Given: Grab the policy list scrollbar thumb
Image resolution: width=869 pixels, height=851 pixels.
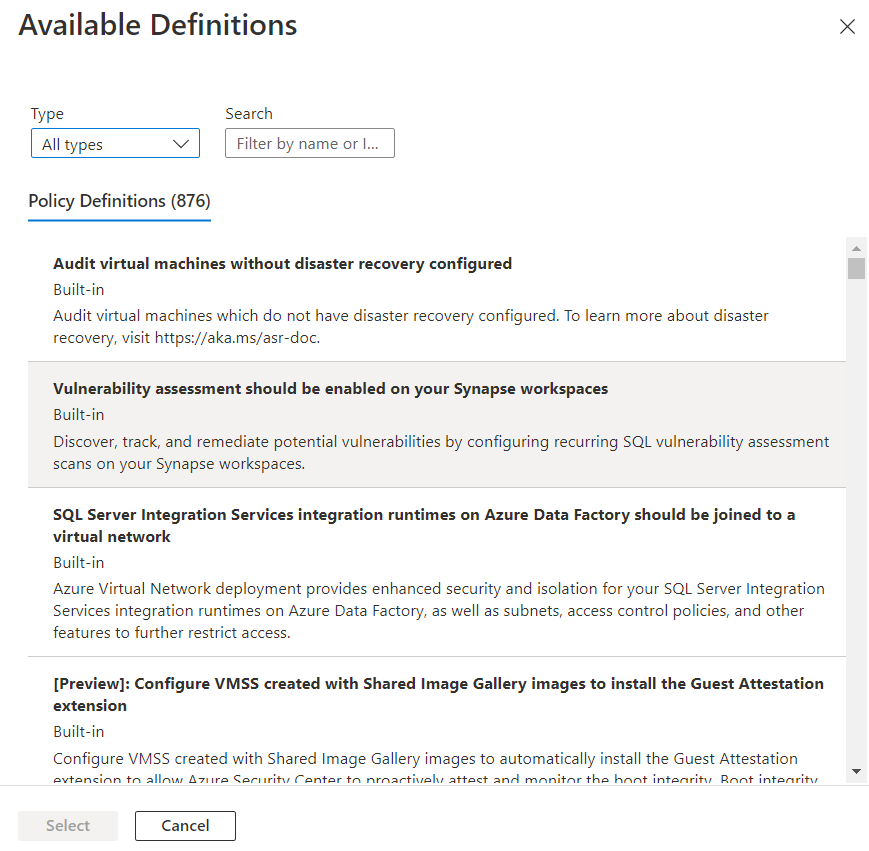Looking at the screenshot, I should [x=856, y=268].
